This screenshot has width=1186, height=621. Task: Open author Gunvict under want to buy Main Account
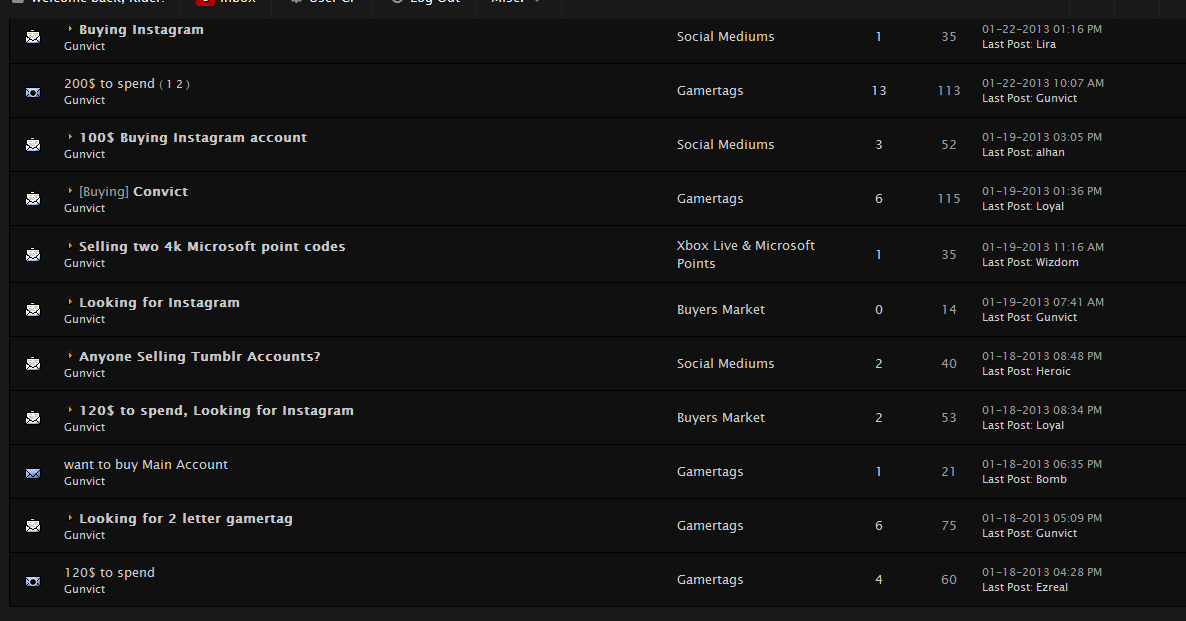[84, 481]
